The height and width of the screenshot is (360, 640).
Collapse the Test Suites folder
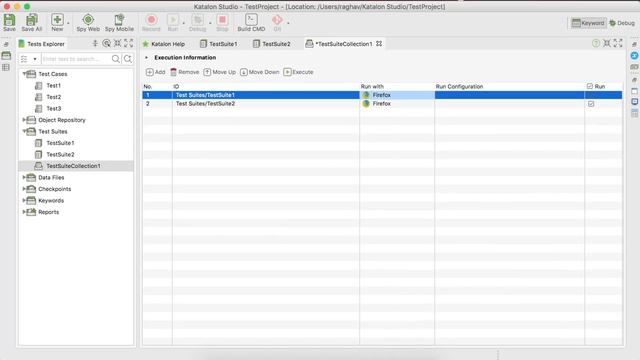[24, 131]
